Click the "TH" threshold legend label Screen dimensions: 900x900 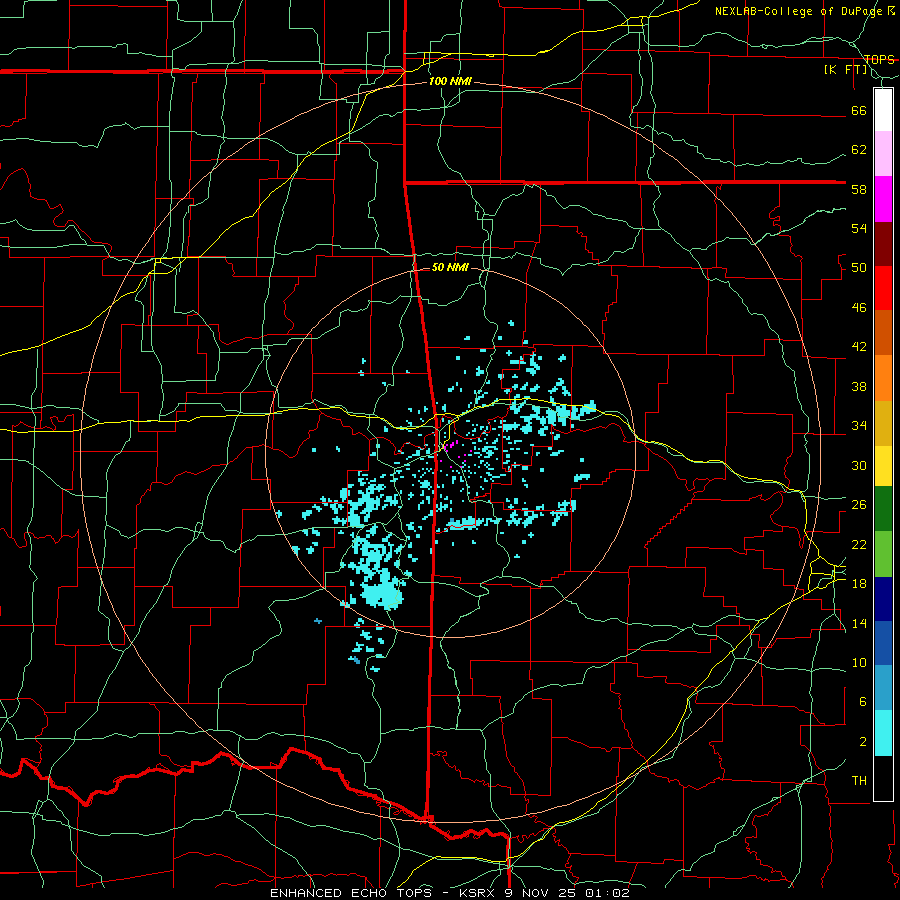coord(859,781)
